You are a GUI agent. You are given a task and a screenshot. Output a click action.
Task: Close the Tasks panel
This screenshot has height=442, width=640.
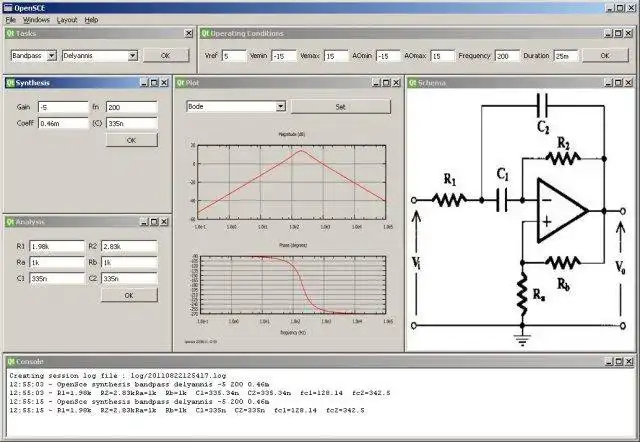189,33
